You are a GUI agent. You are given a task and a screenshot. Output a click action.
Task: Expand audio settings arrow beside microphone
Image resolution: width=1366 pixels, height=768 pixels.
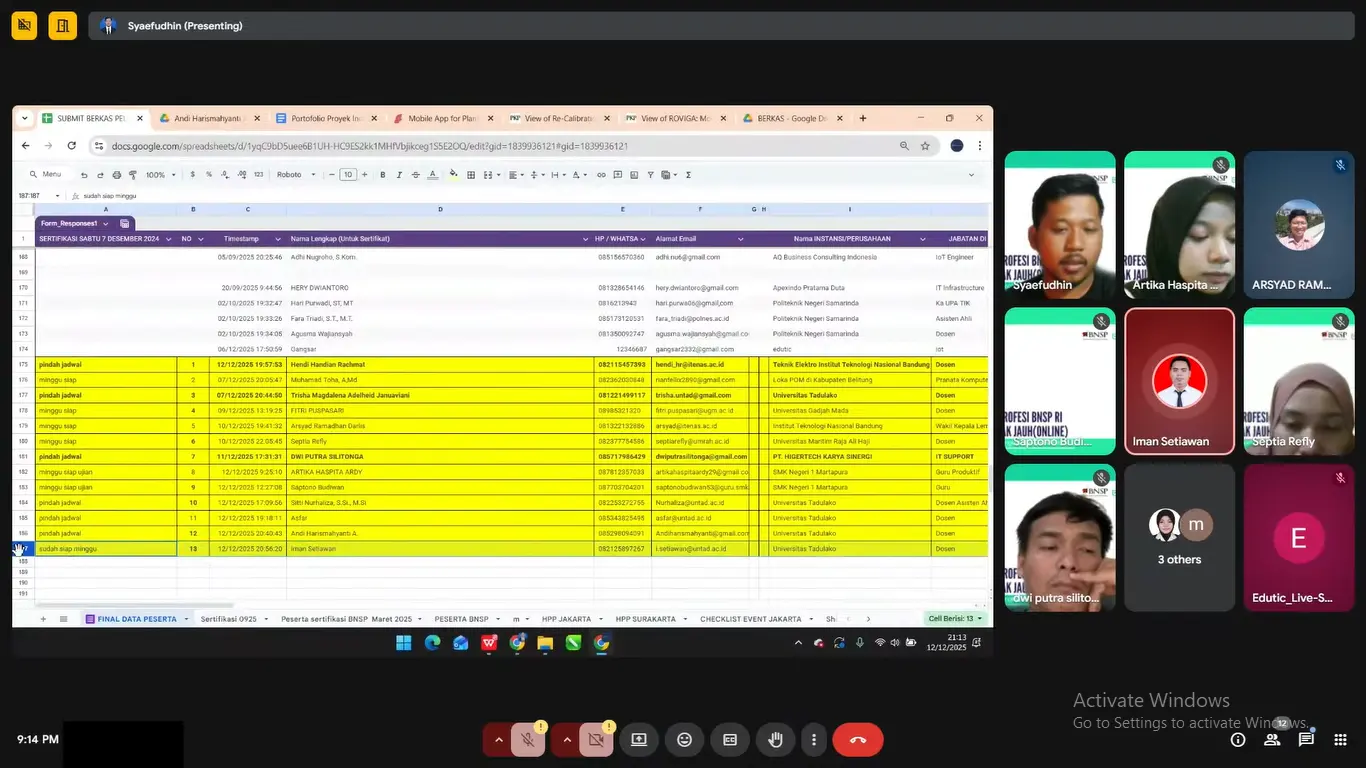[498, 740]
